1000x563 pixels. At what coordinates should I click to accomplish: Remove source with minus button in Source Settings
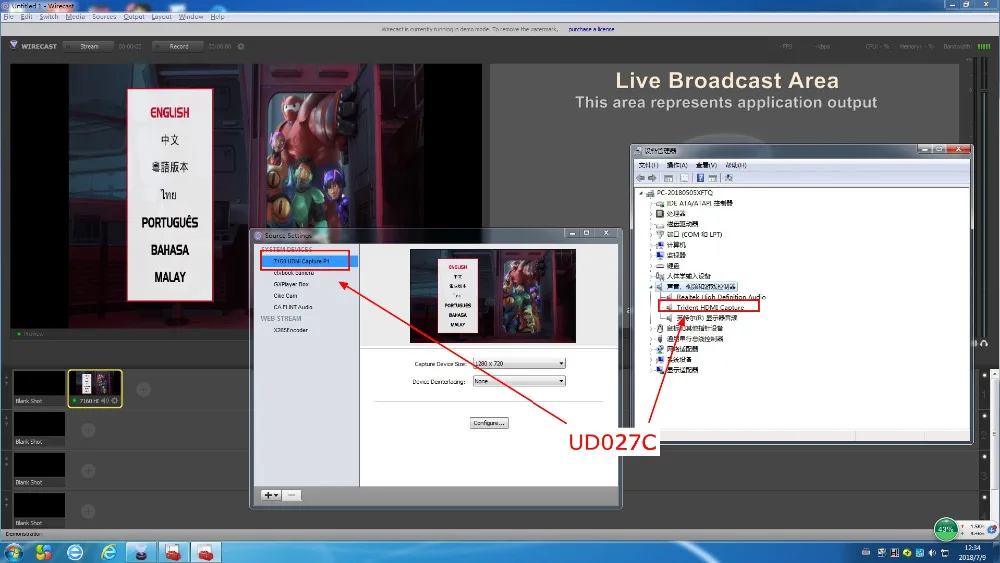291,495
